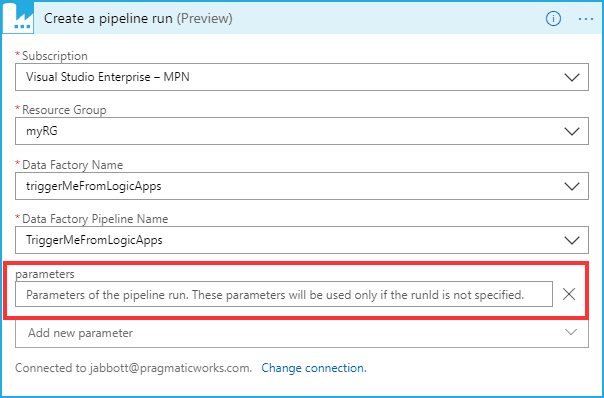Expand the Subscription dropdown chevron

572,77
